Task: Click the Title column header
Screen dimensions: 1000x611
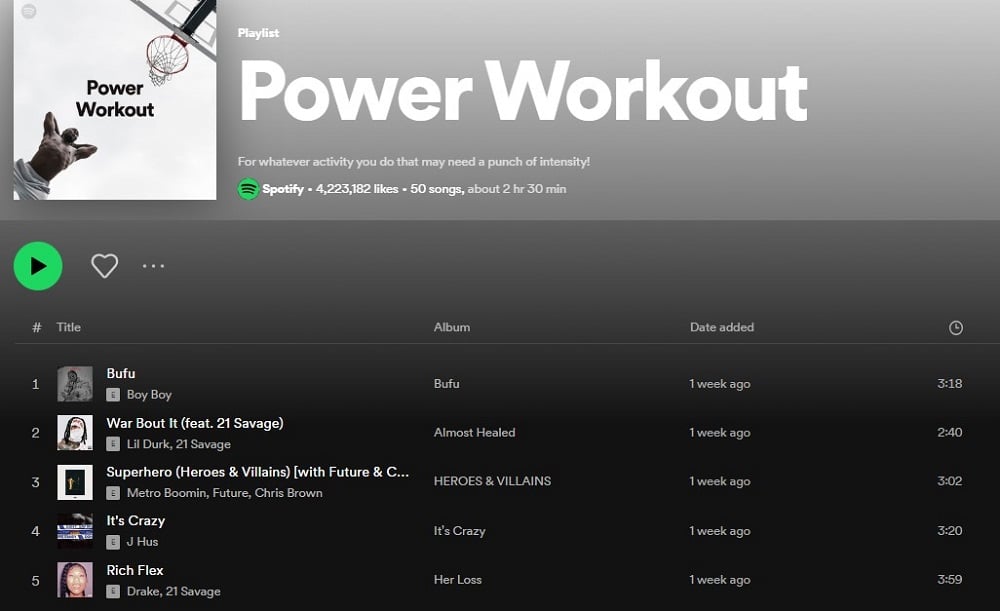Action: [x=68, y=327]
